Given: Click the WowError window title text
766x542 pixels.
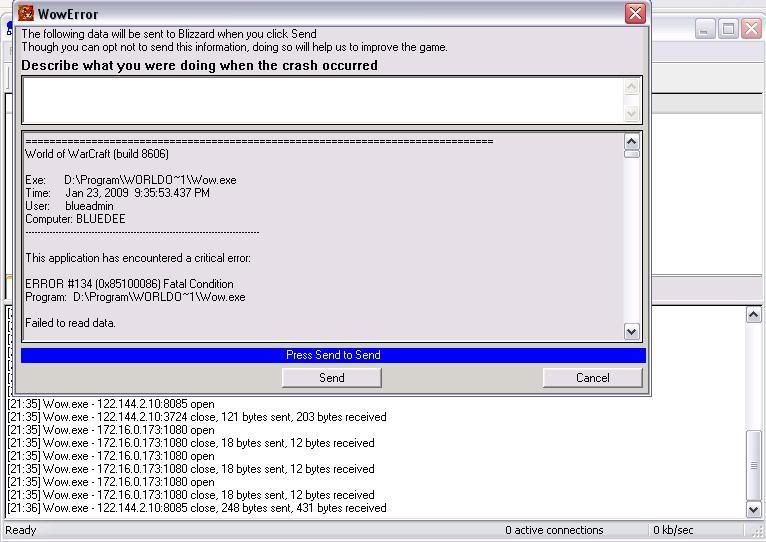Looking at the screenshot, I should pyautogui.click(x=67, y=14).
